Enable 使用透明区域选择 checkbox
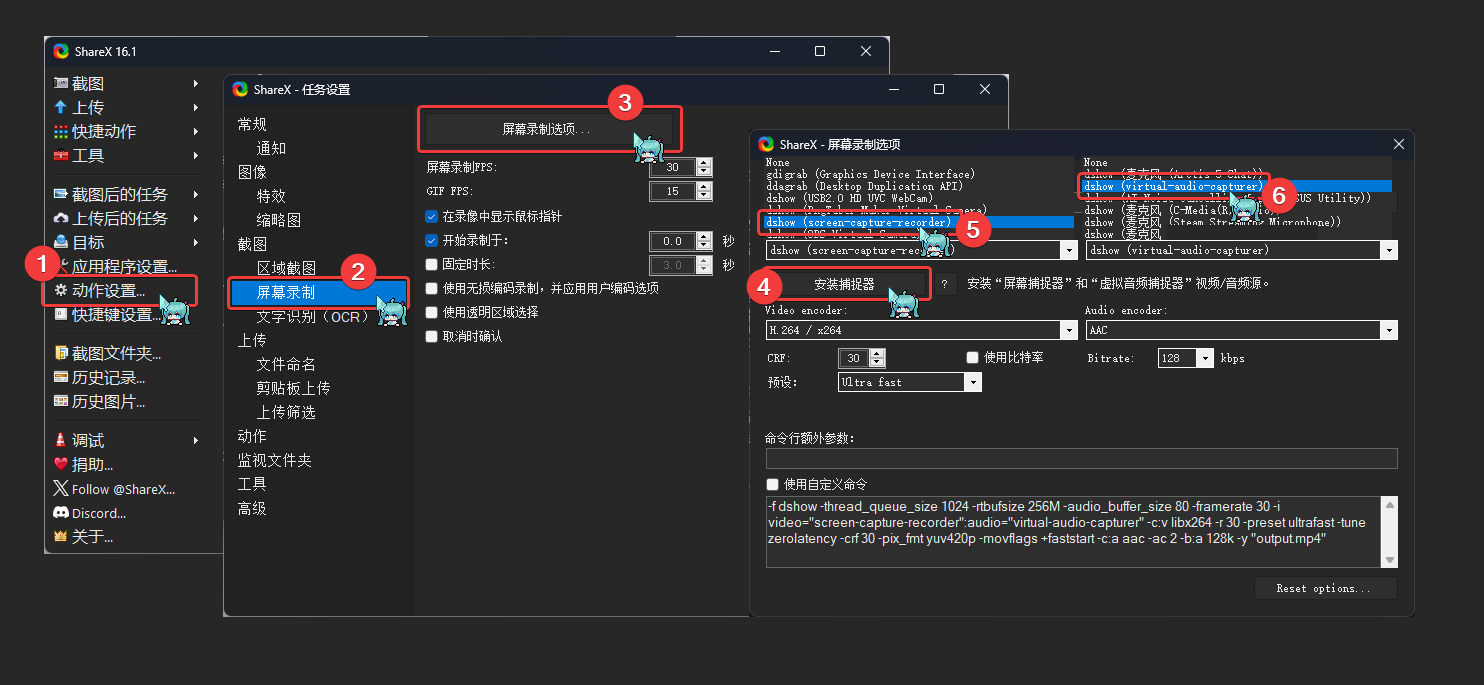1484x685 pixels. 432,312
